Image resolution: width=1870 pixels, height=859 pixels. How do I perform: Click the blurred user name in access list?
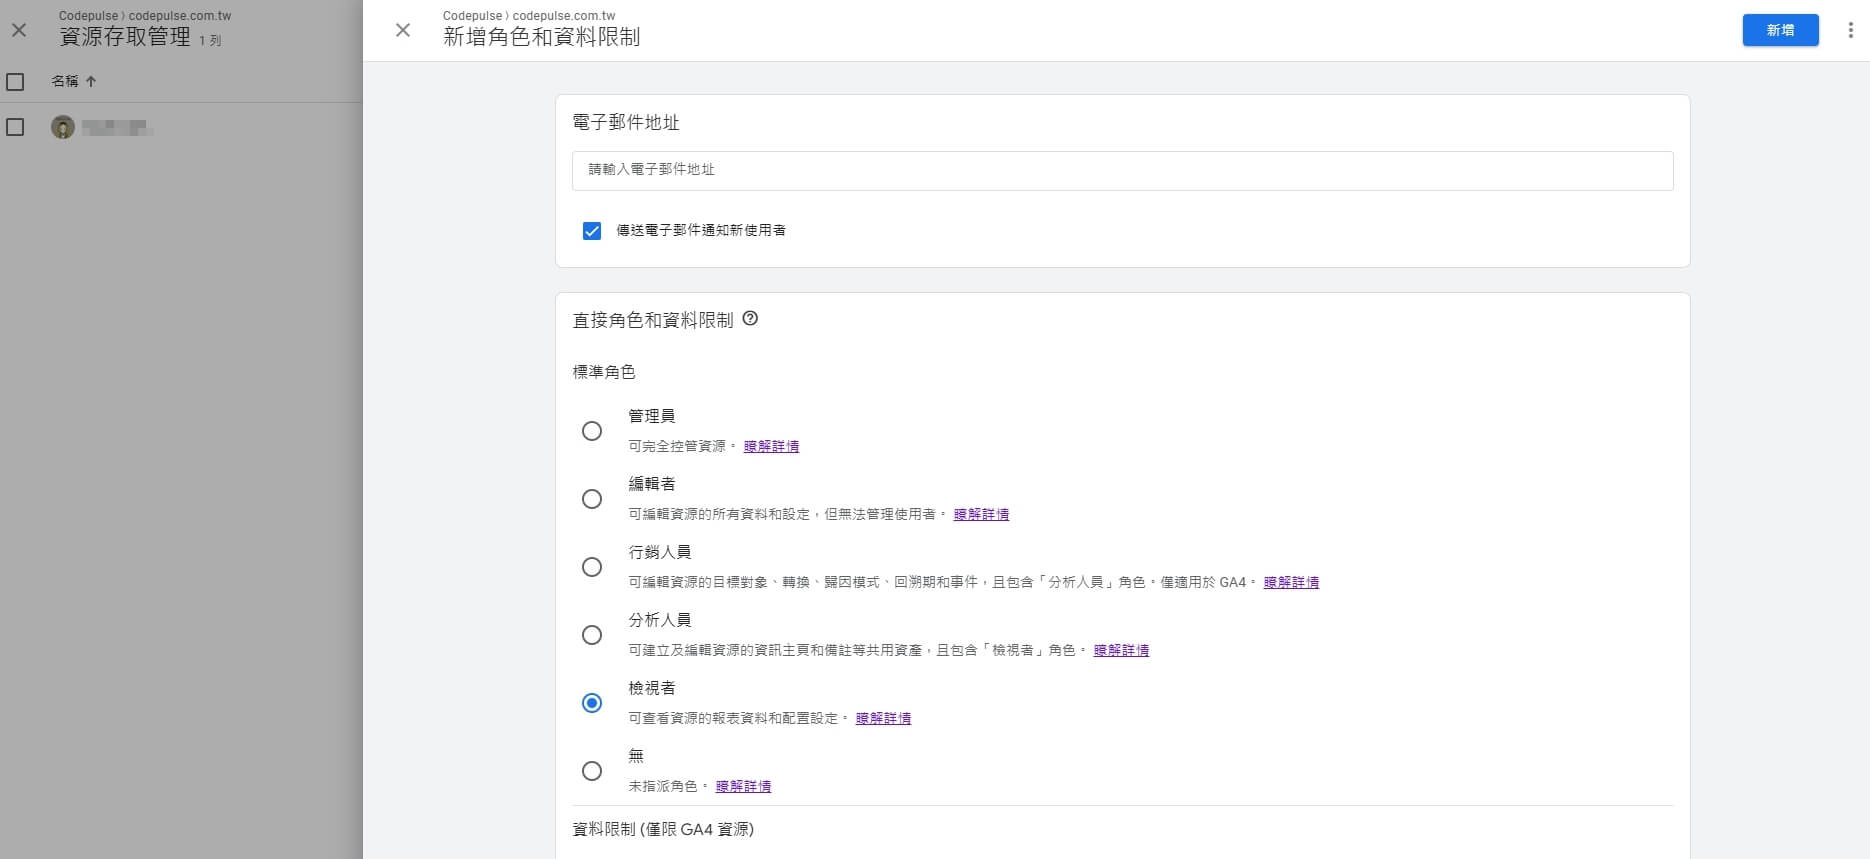[x=116, y=127]
